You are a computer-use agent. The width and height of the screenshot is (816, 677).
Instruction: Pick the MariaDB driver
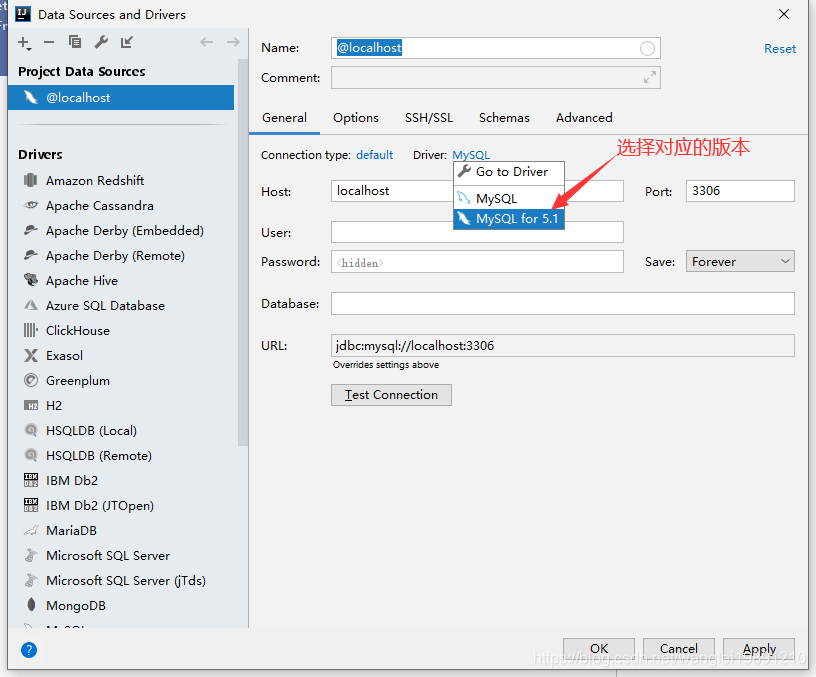pos(71,530)
